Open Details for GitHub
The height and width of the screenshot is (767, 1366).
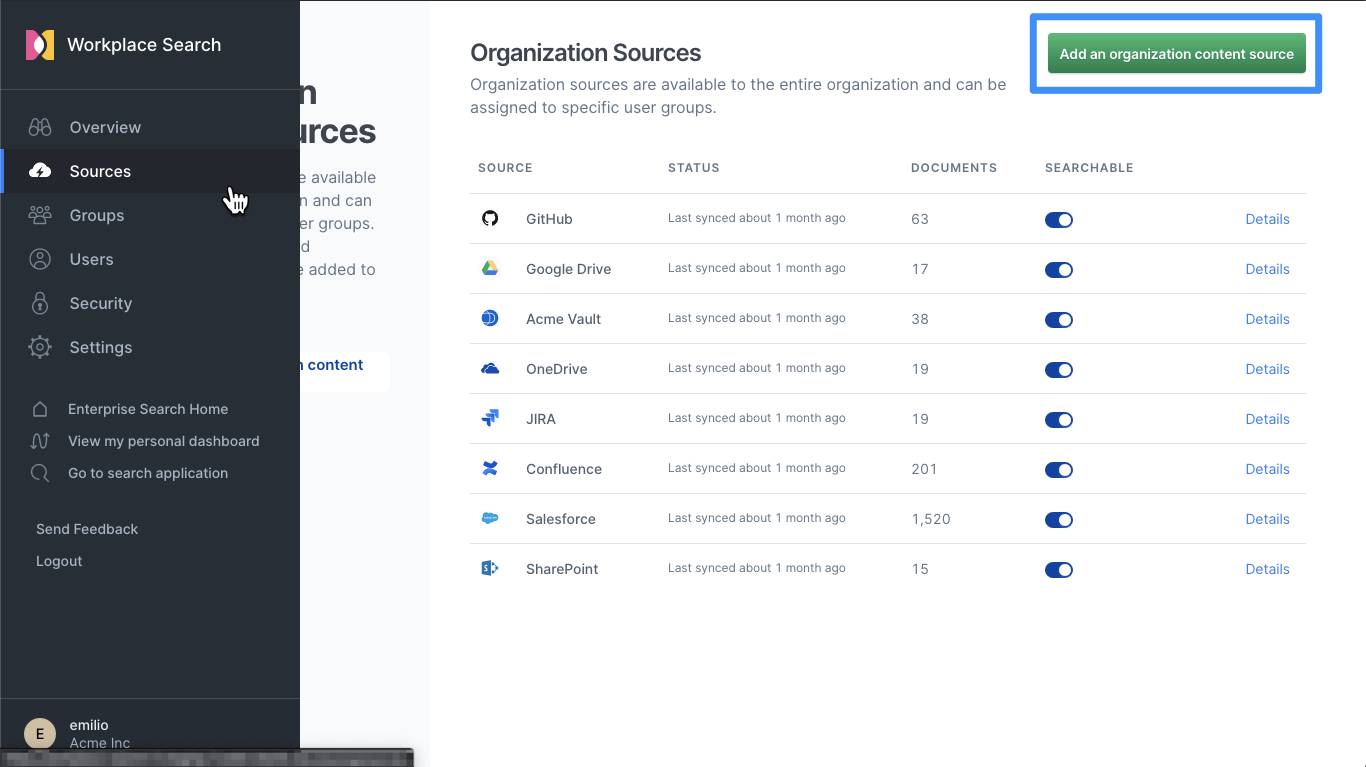[x=1267, y=219]
